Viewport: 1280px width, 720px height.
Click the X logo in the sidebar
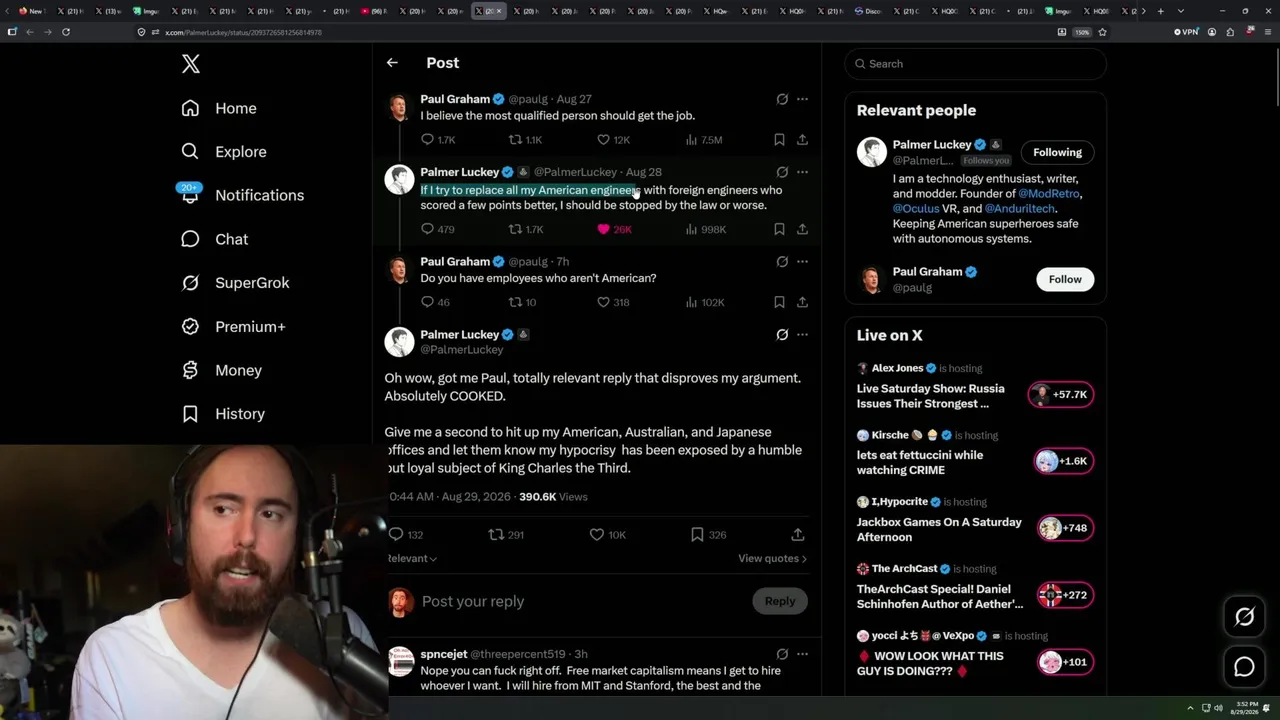tap(191, 64)
